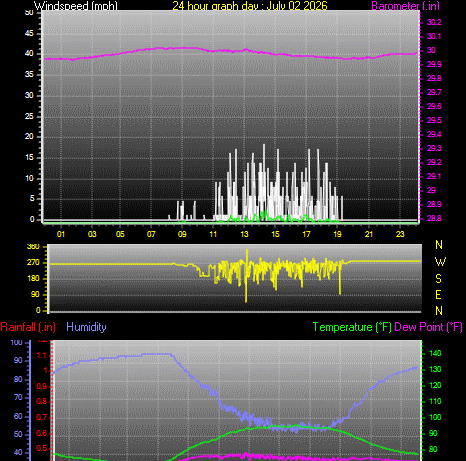Click the 29.7 barometer axis value
466x461 pixels.
coord(434,92)
